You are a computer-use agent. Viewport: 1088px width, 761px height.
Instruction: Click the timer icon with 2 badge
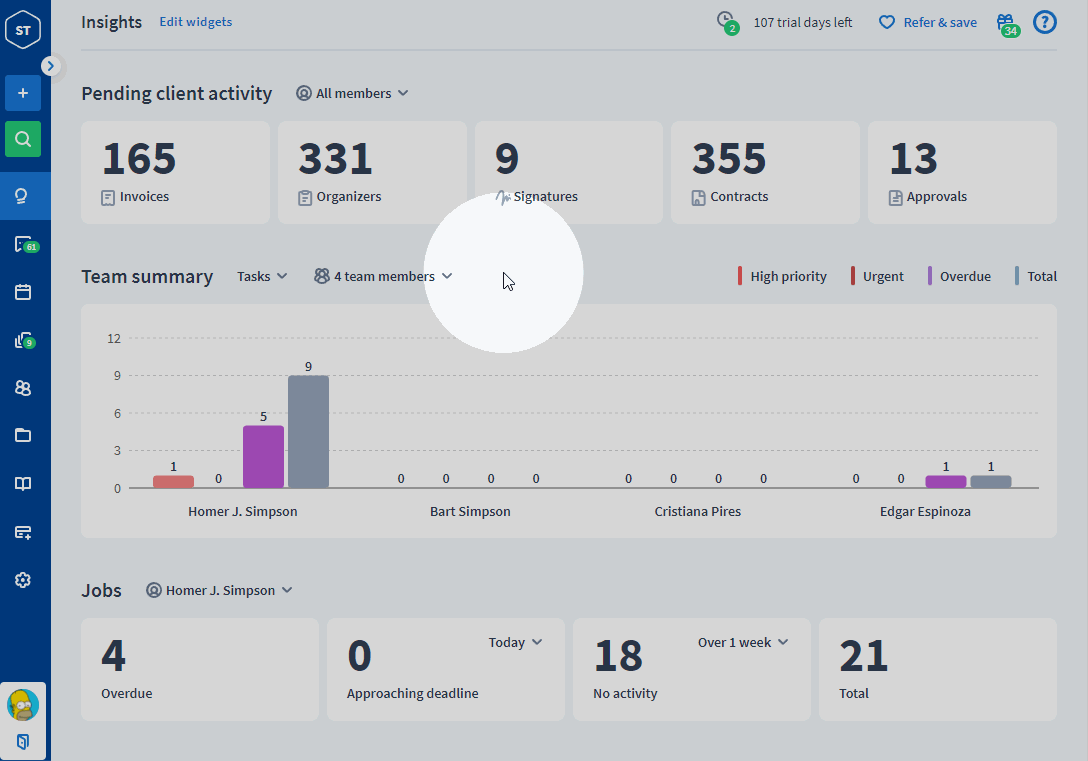[x=726, y=21]
